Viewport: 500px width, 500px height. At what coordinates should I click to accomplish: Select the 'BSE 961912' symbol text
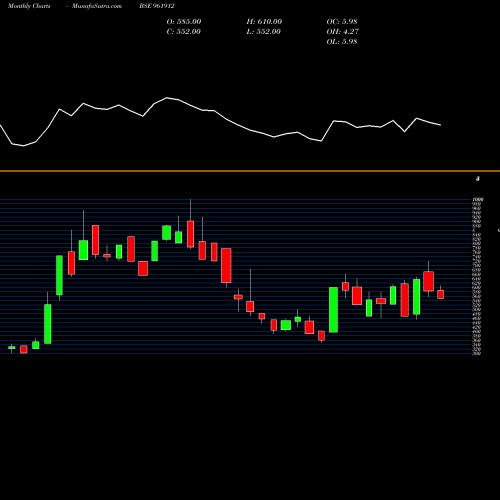pyautogui.click(x=157, y=6)
